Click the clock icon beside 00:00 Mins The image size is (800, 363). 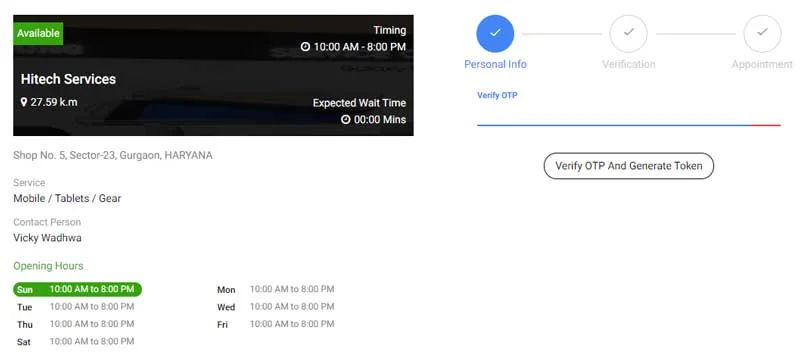tap(345, 119)
